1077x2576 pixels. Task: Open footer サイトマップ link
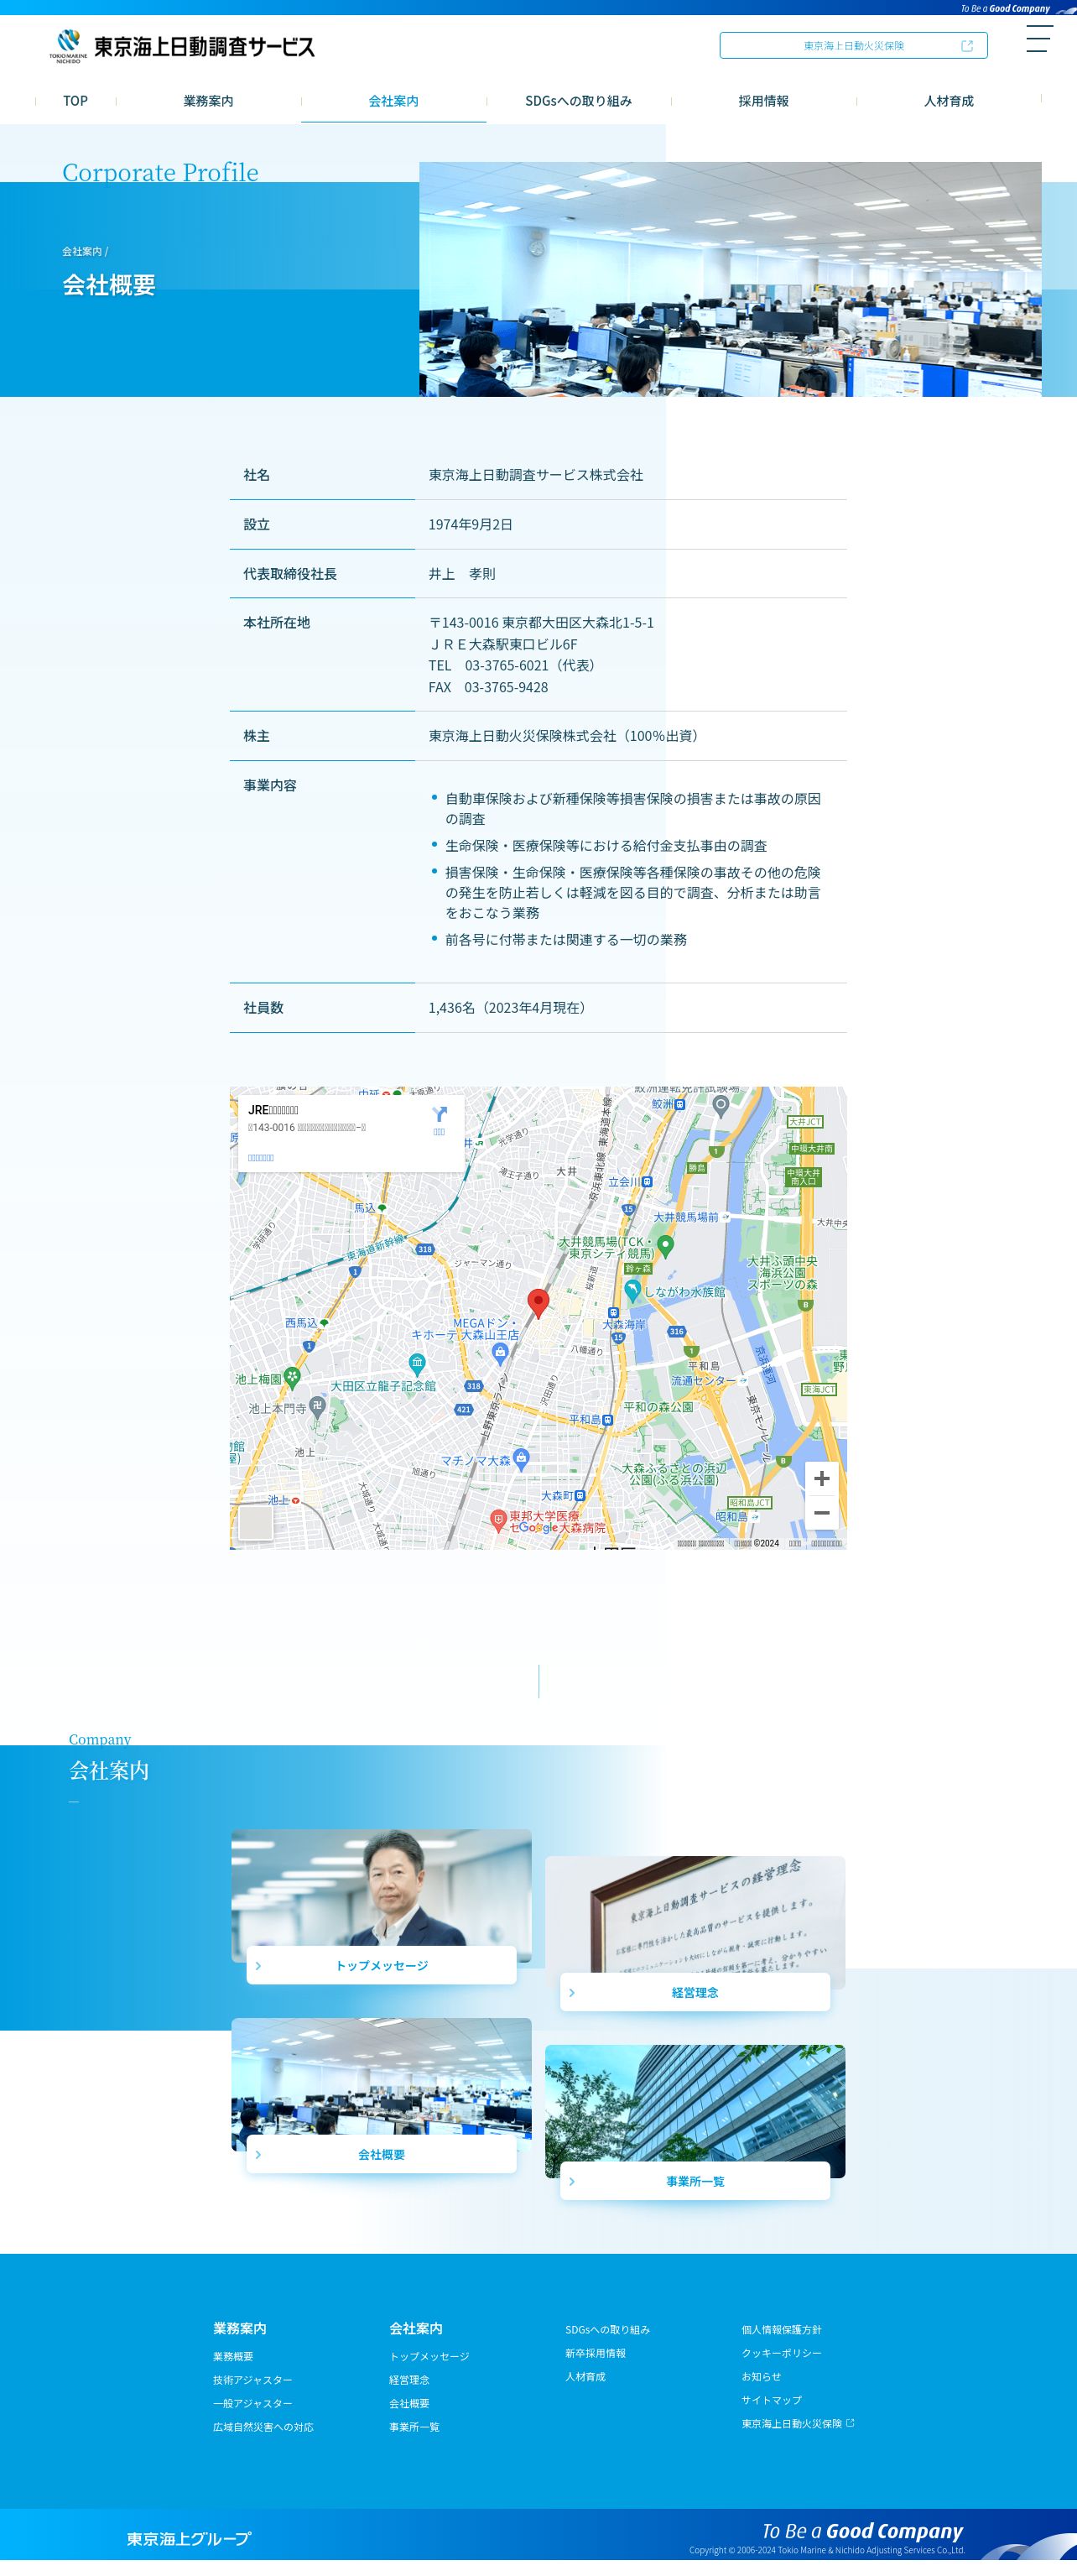click(x=771, y=2401)
